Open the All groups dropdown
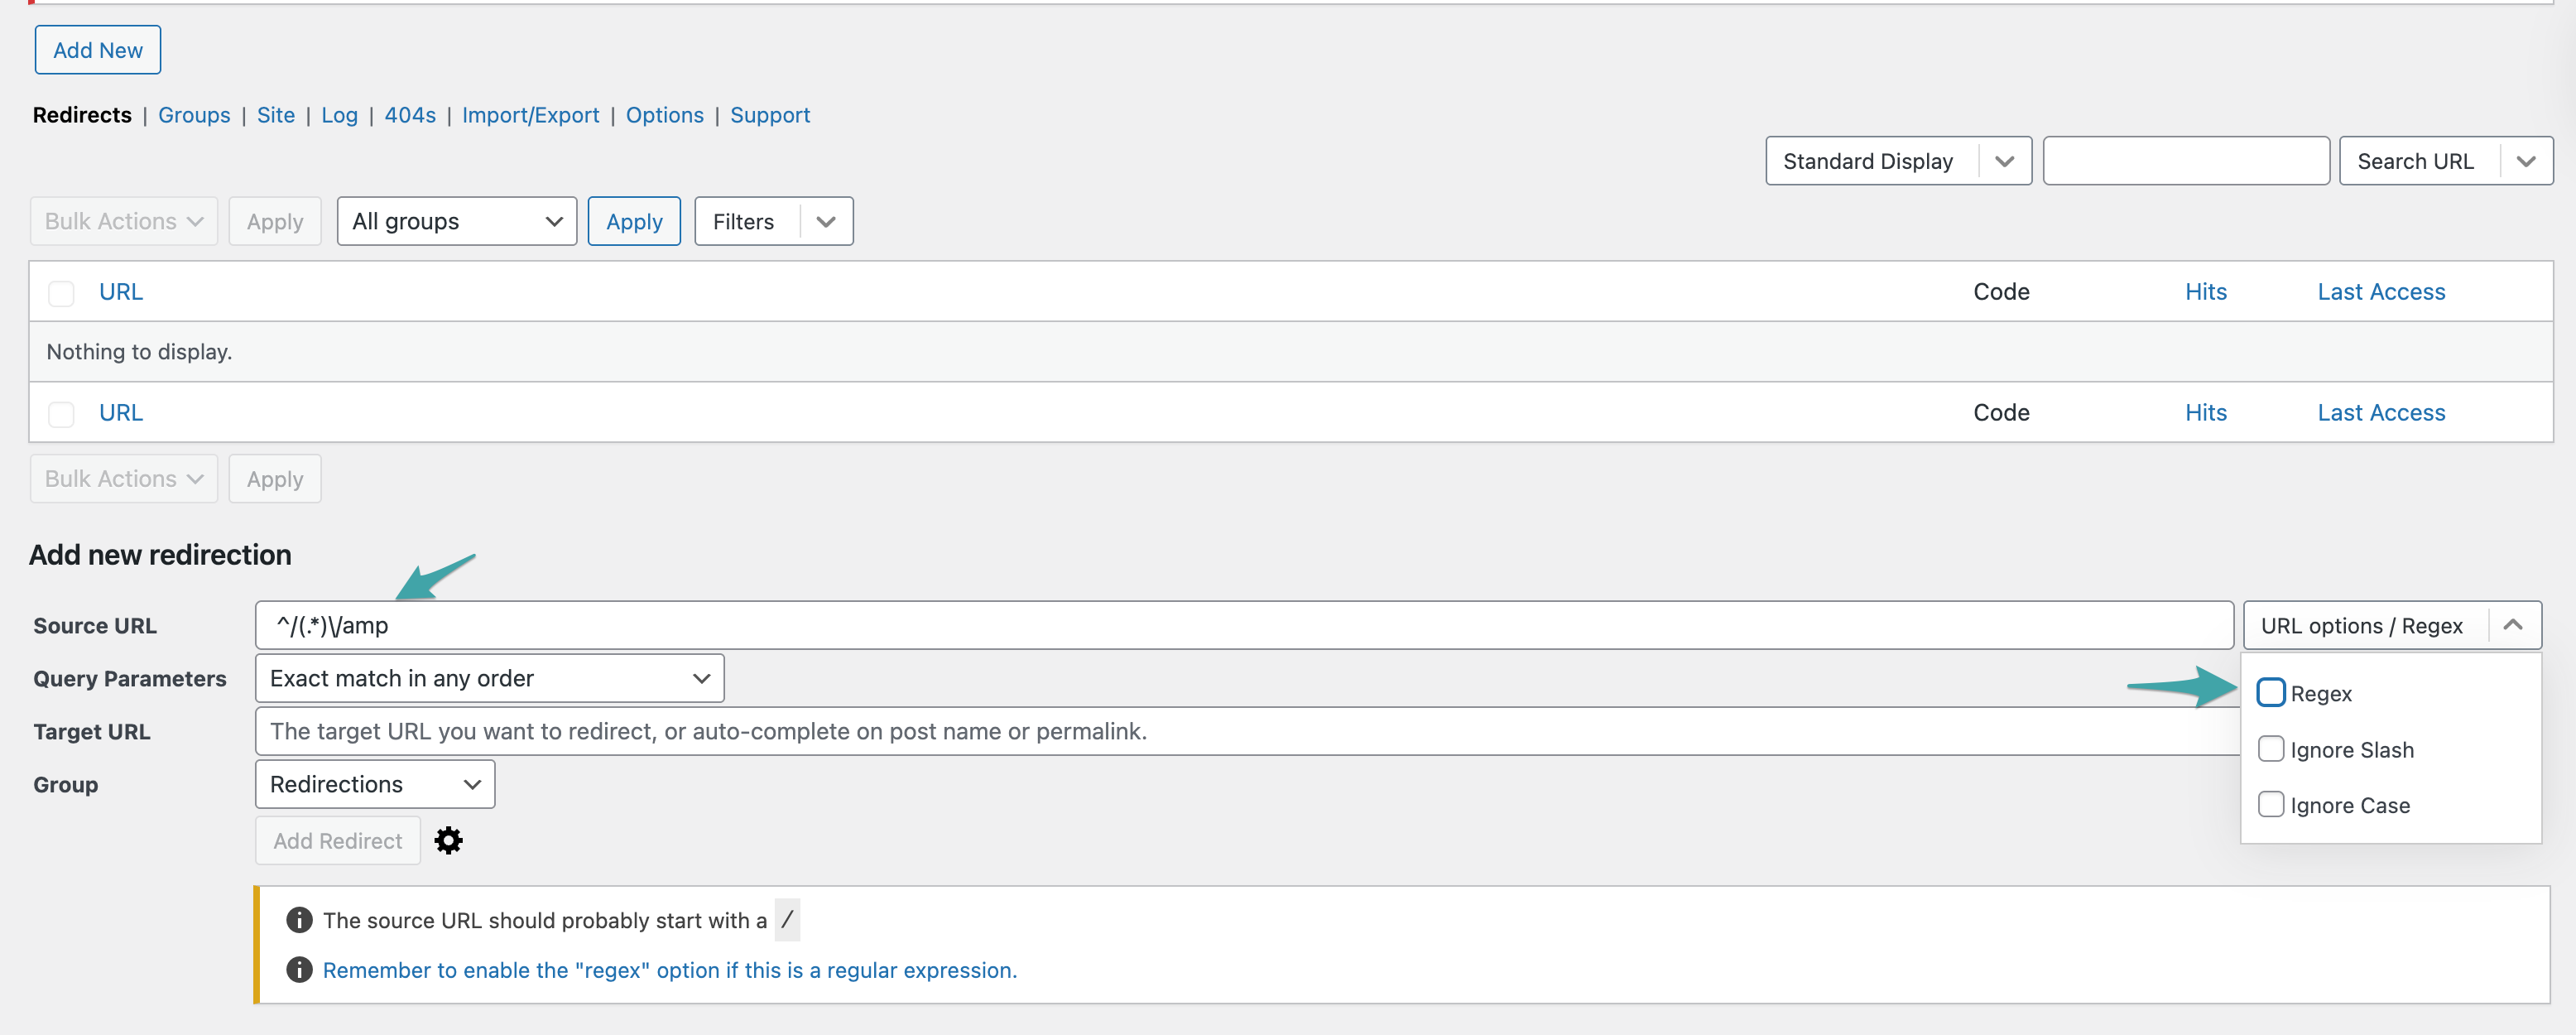Screen dimensions: 2576x1035 pos(456,221)
